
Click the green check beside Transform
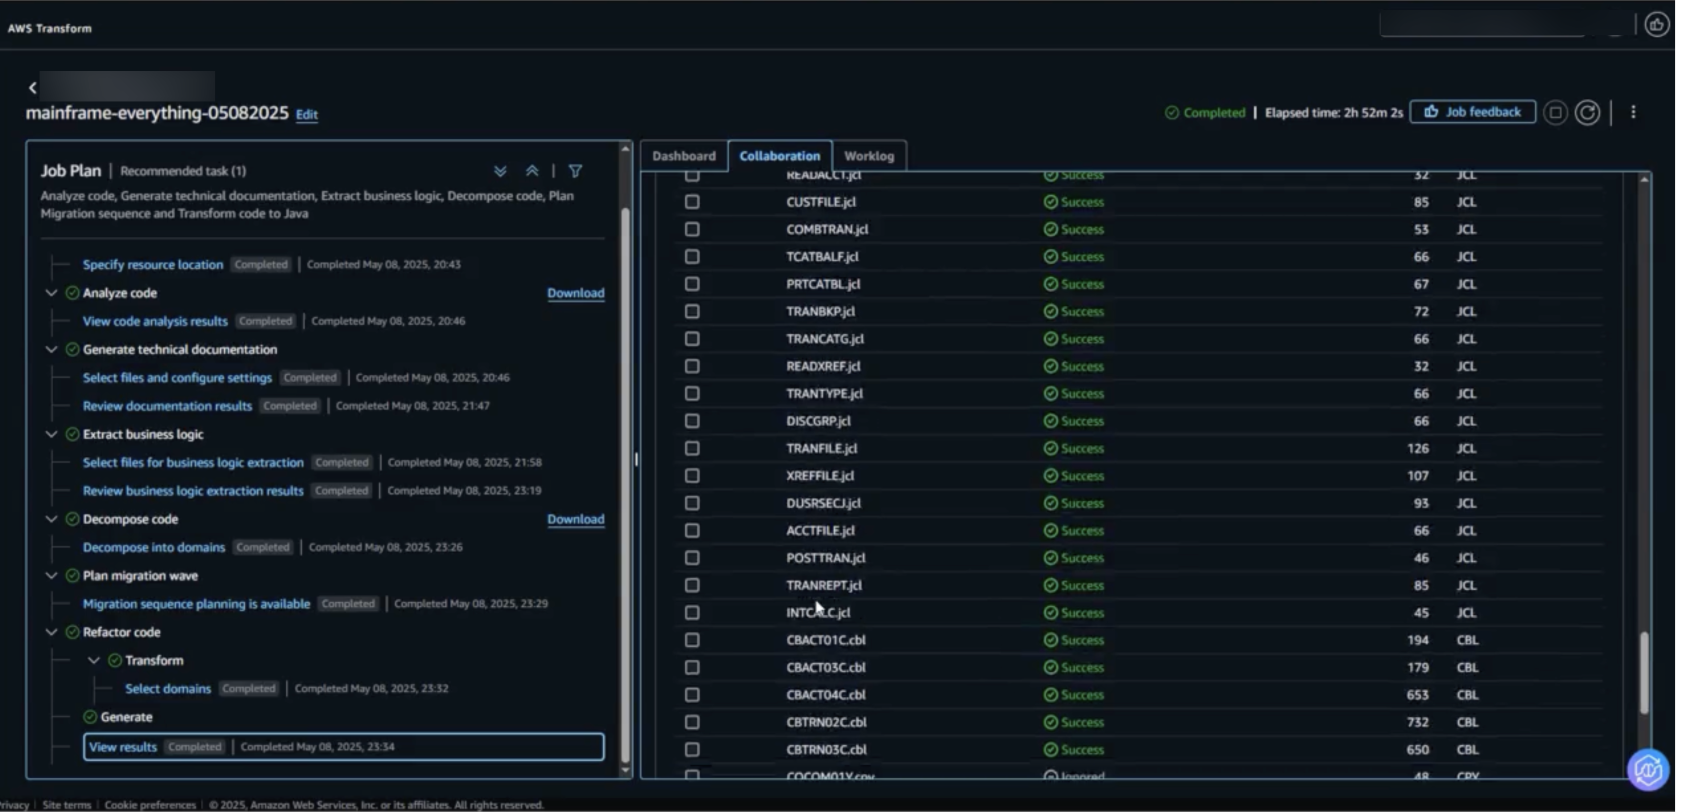(x=114, y=660)
